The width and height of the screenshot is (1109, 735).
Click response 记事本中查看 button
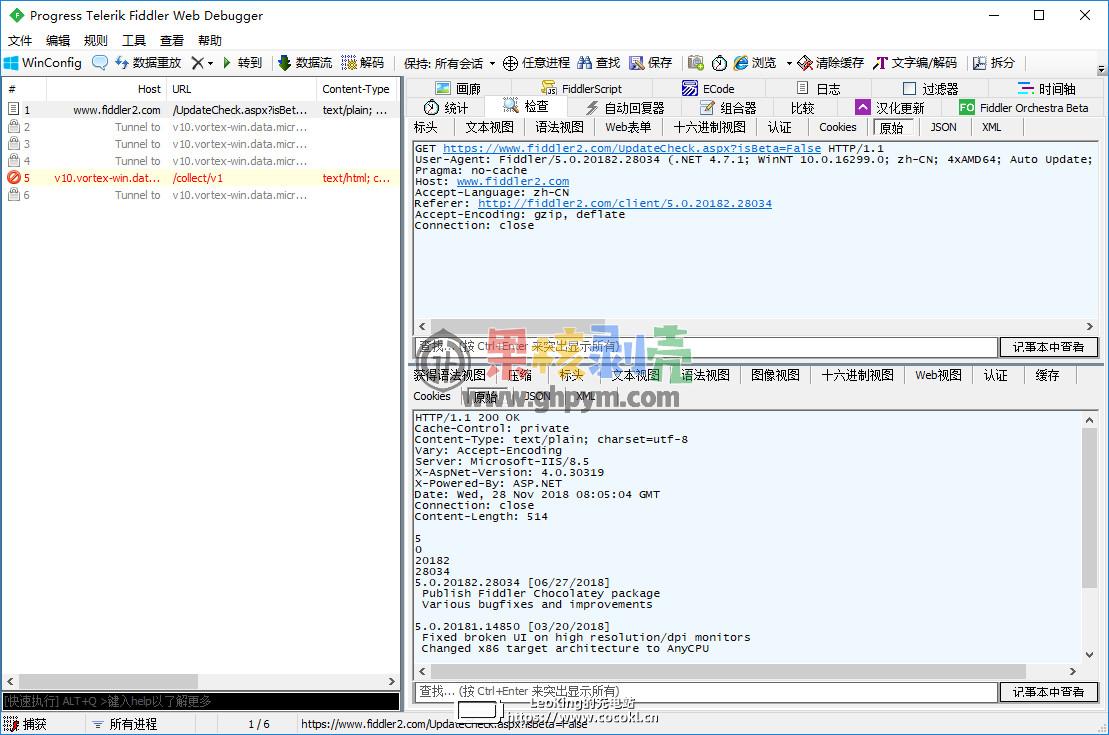[x=1048, y=691]
